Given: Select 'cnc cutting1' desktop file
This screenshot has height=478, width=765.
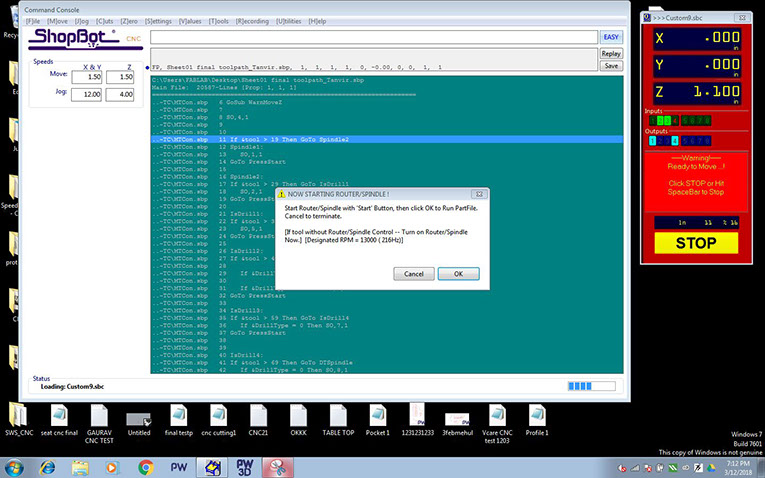Looking at the screenshot, I should point(219,420).
